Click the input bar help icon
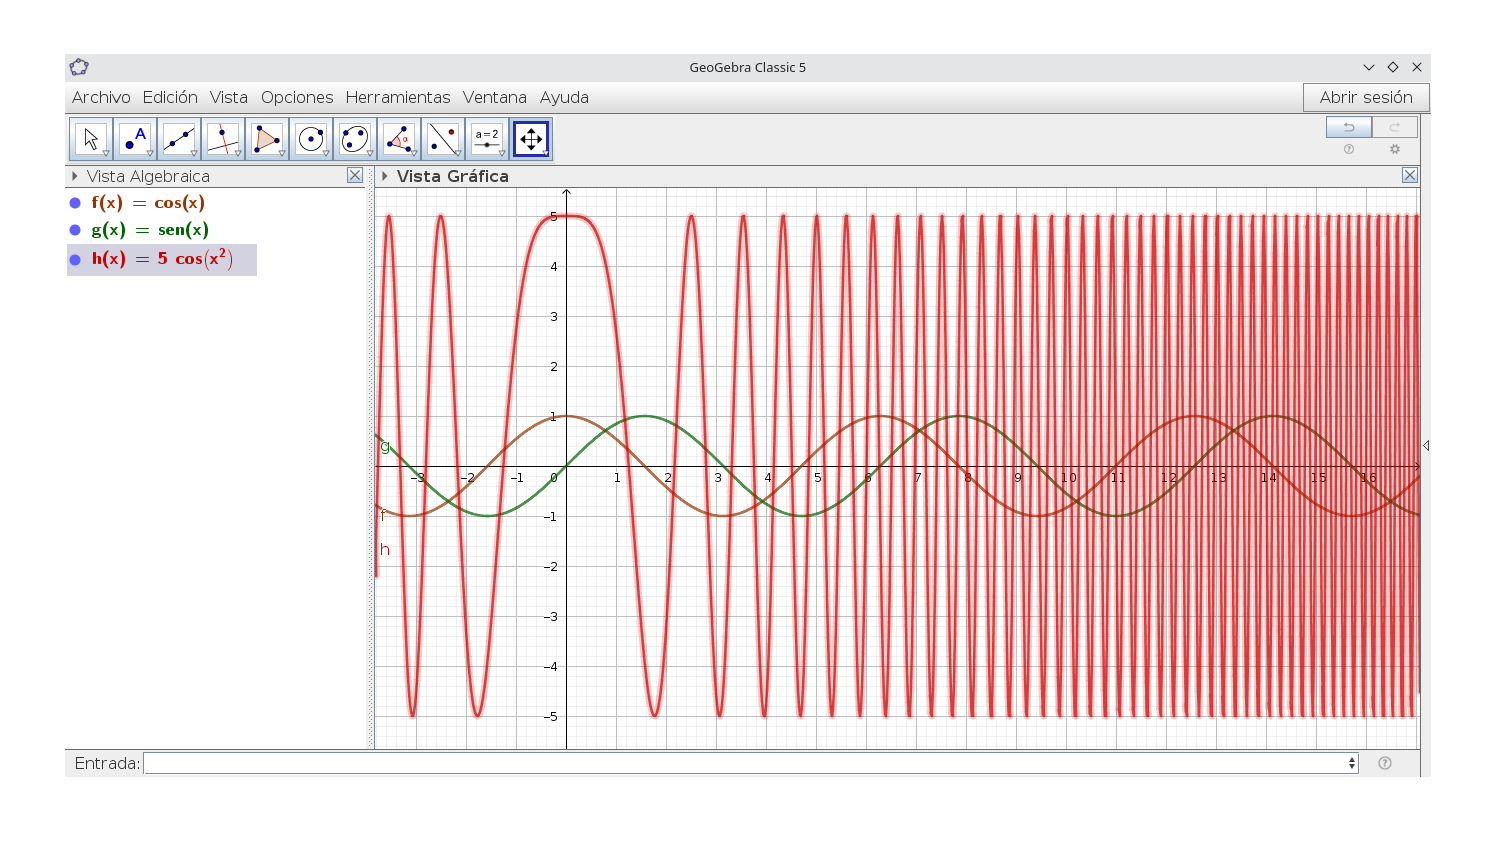Viewport: 1496px width, 854px height. 1385,763
